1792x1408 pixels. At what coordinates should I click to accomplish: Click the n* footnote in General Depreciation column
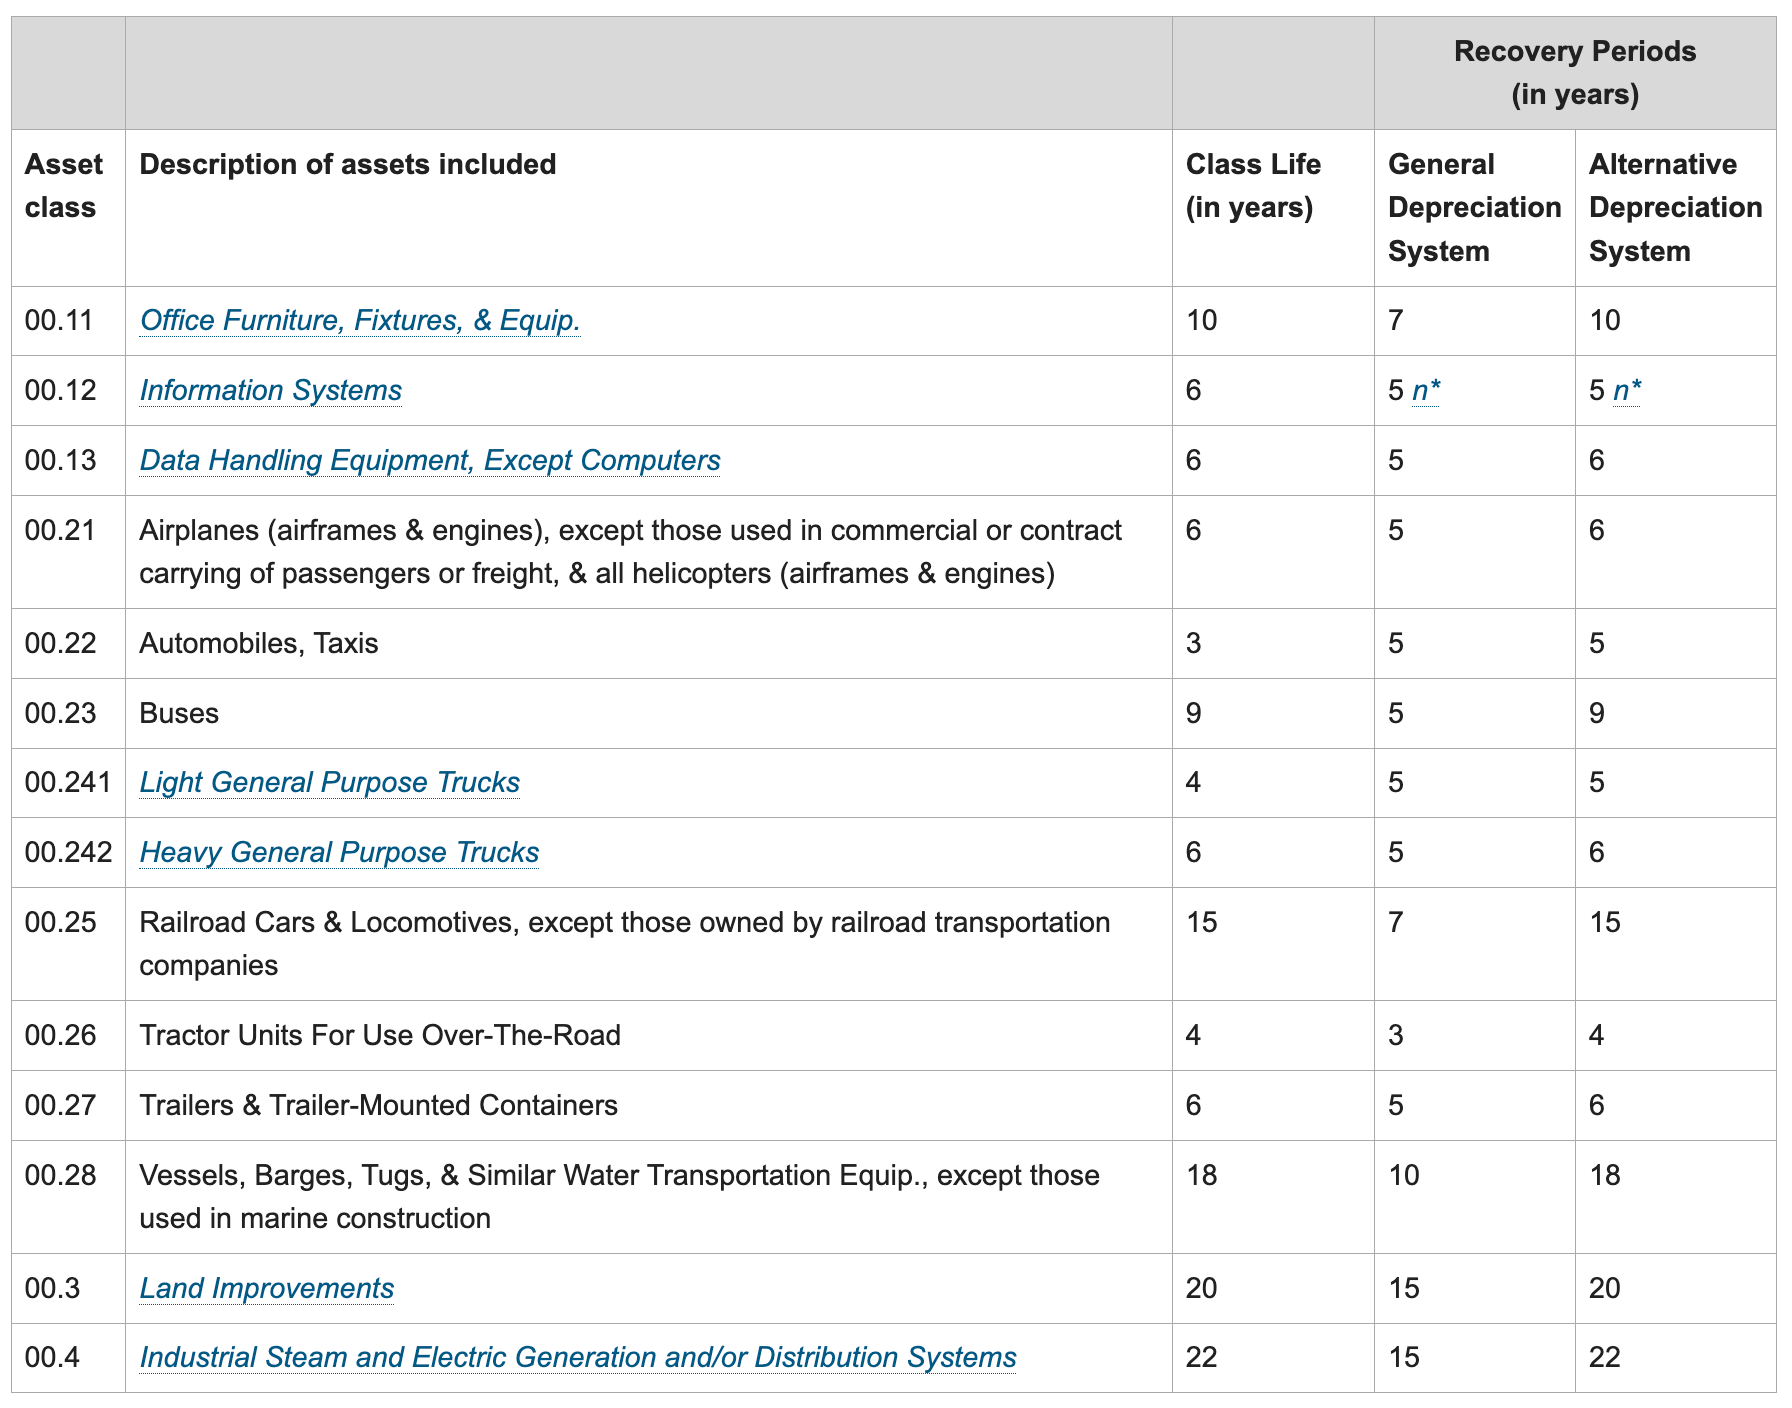coord(1426,390)
